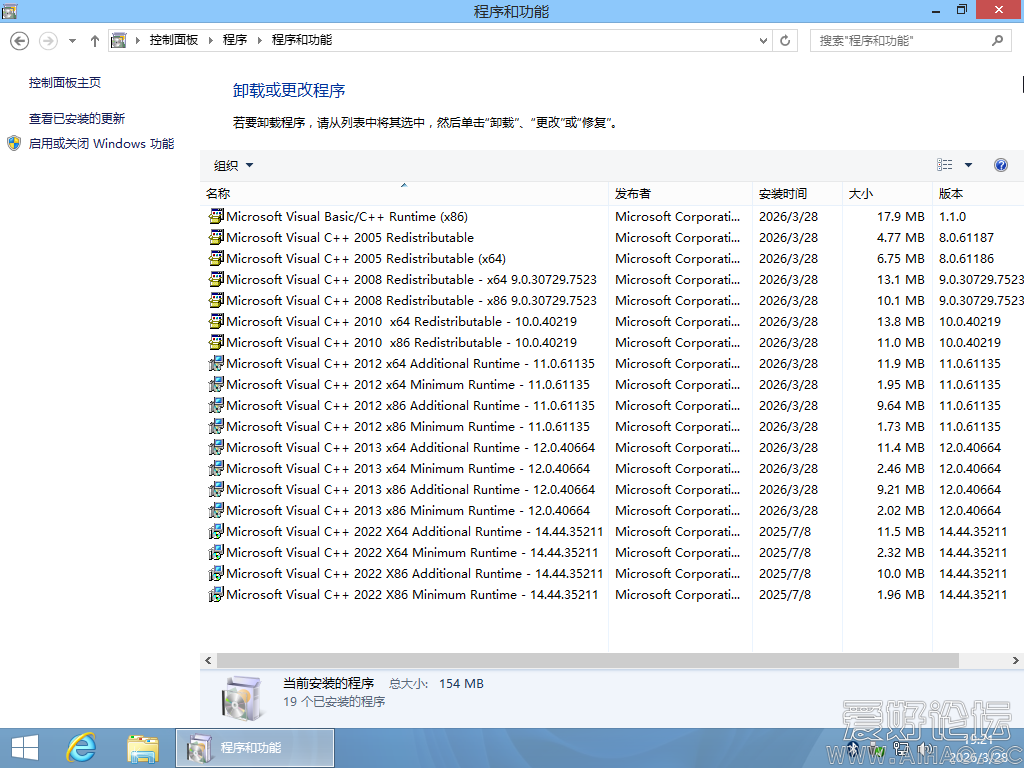The image size is (1024, 768).
Task: Click version cell 1.1.0
Action: [x=953, y=216]
